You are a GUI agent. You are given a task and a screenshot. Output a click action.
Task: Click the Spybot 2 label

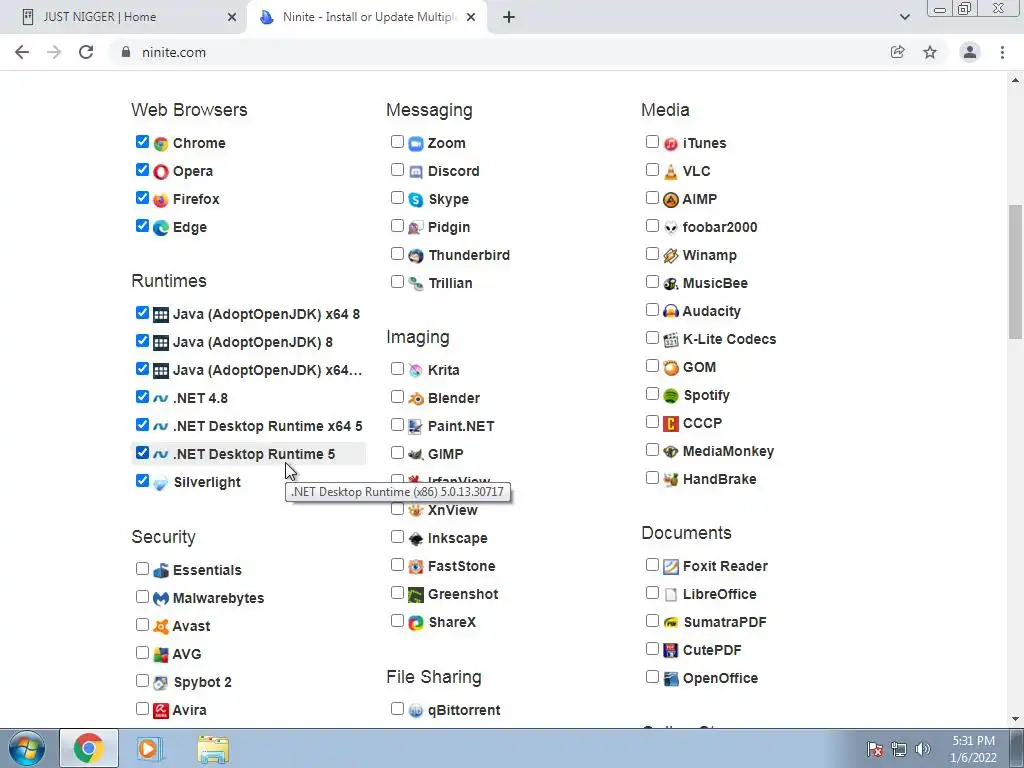point(202,682)
